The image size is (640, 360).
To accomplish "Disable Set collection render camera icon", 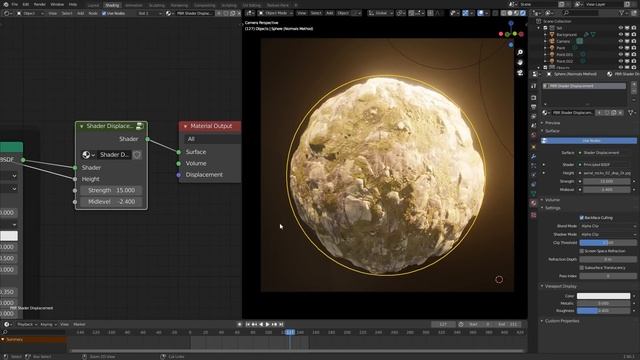I will point(633,28).
